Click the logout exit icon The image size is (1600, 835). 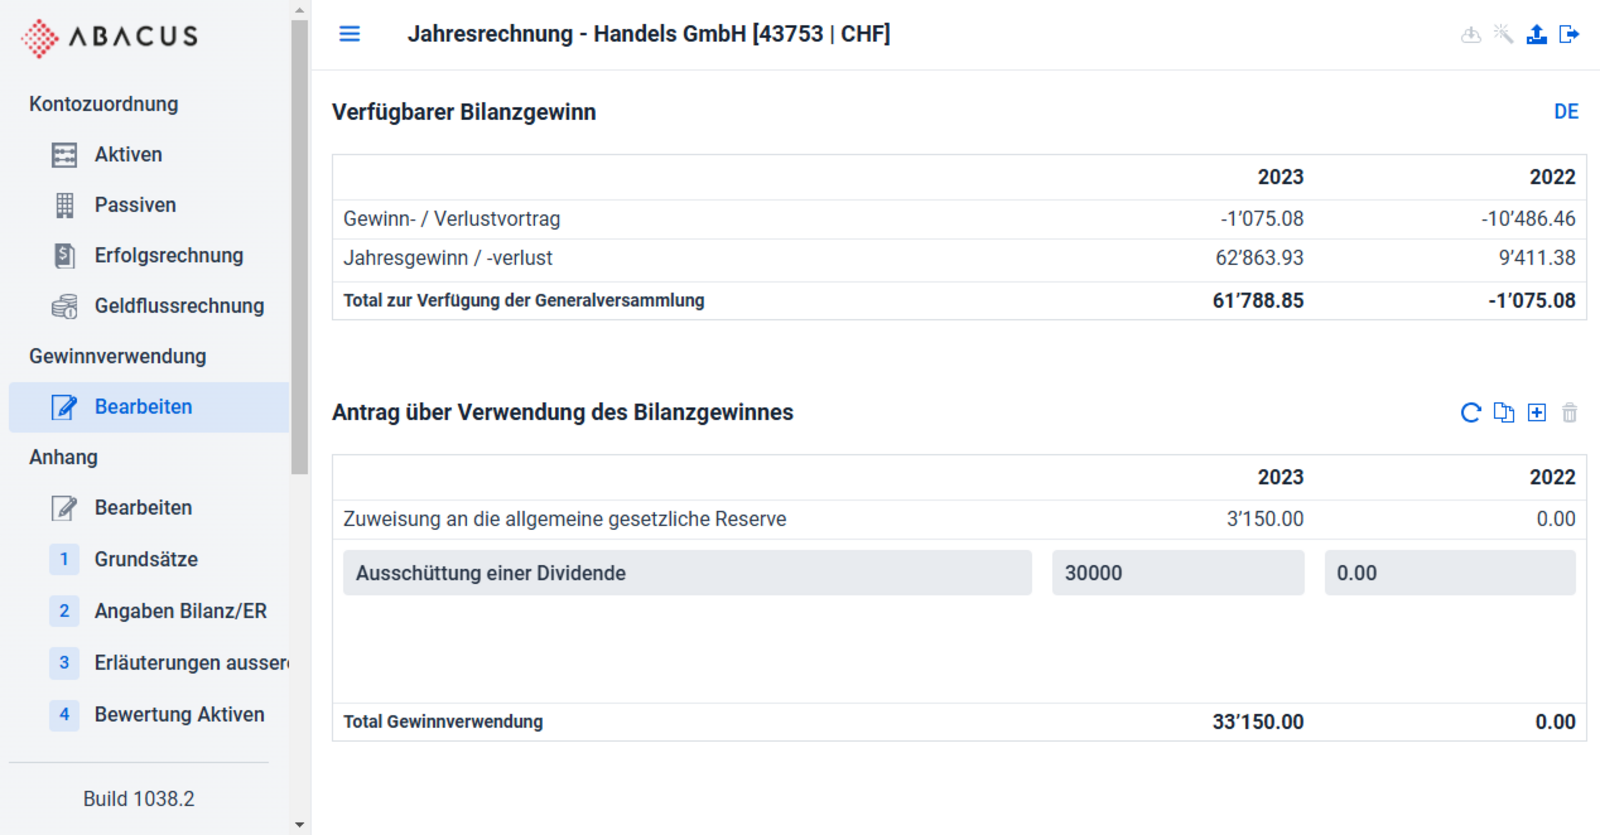pyautogui.click(x=1570, y=35)
